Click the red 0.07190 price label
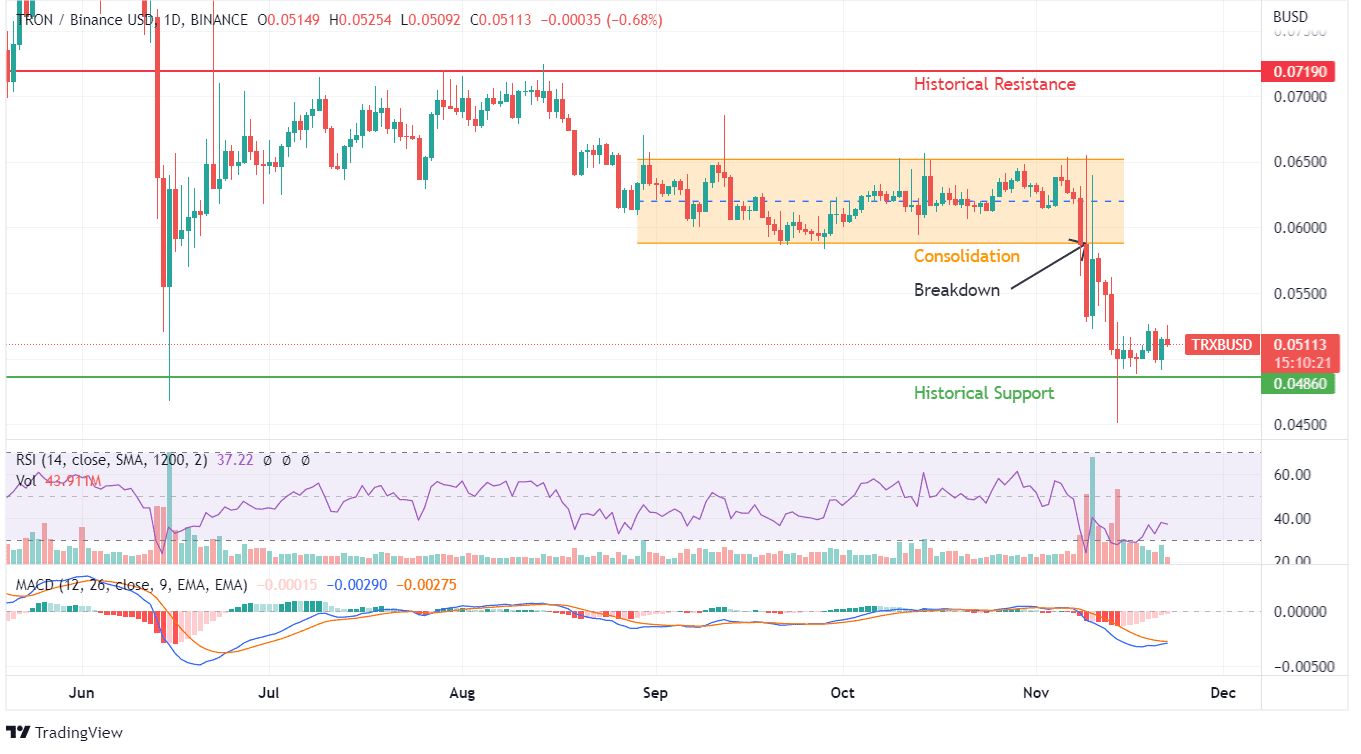The width and height of the screenshot is (1361, 754). coord(1300,72)
